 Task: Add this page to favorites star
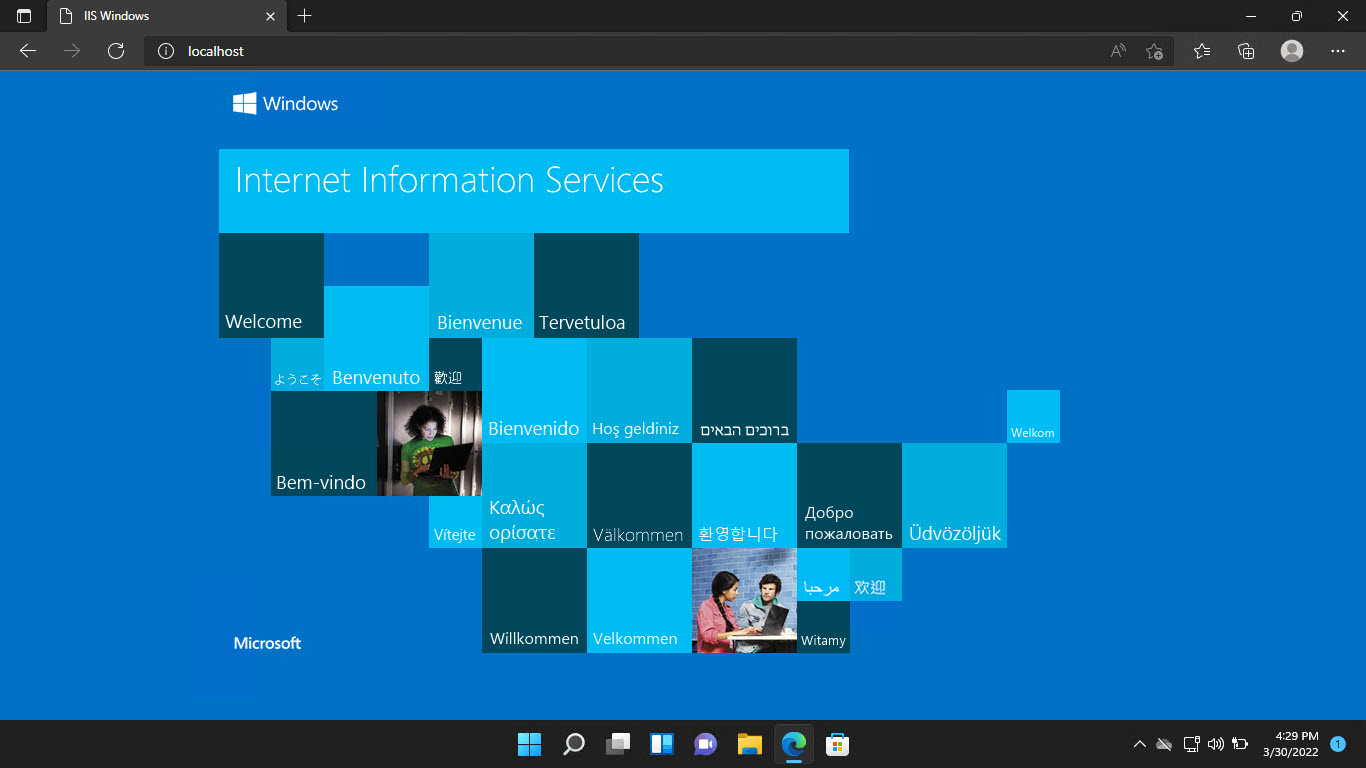tap(1154, 51)
